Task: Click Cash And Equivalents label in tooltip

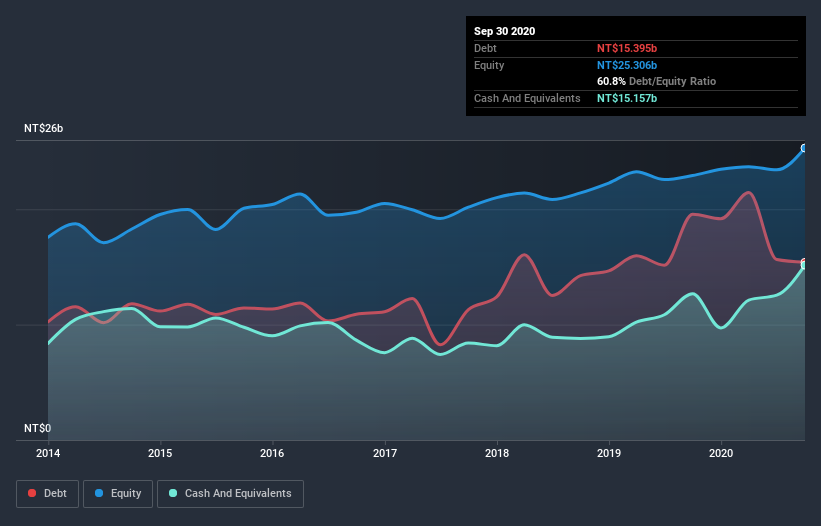Action: (x=527, y=98)
